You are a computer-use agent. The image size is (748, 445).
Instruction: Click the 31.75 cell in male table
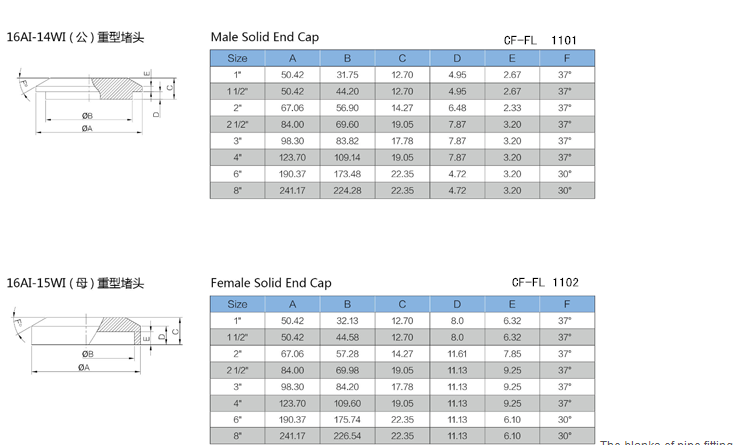(x=347, y=75)
